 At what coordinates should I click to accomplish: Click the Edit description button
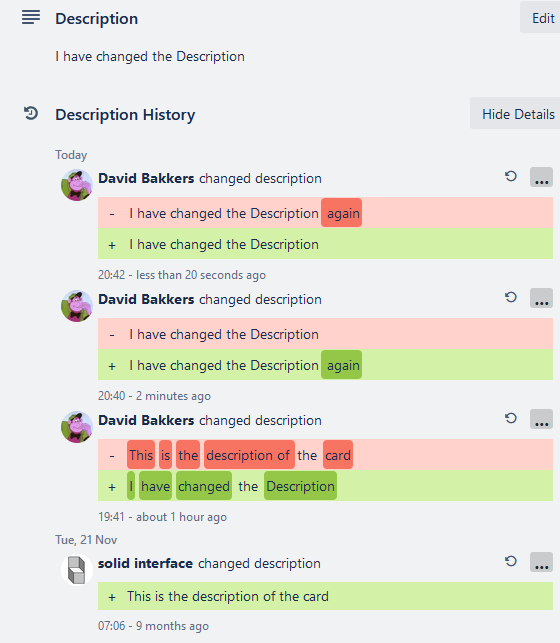click(542, 18)
